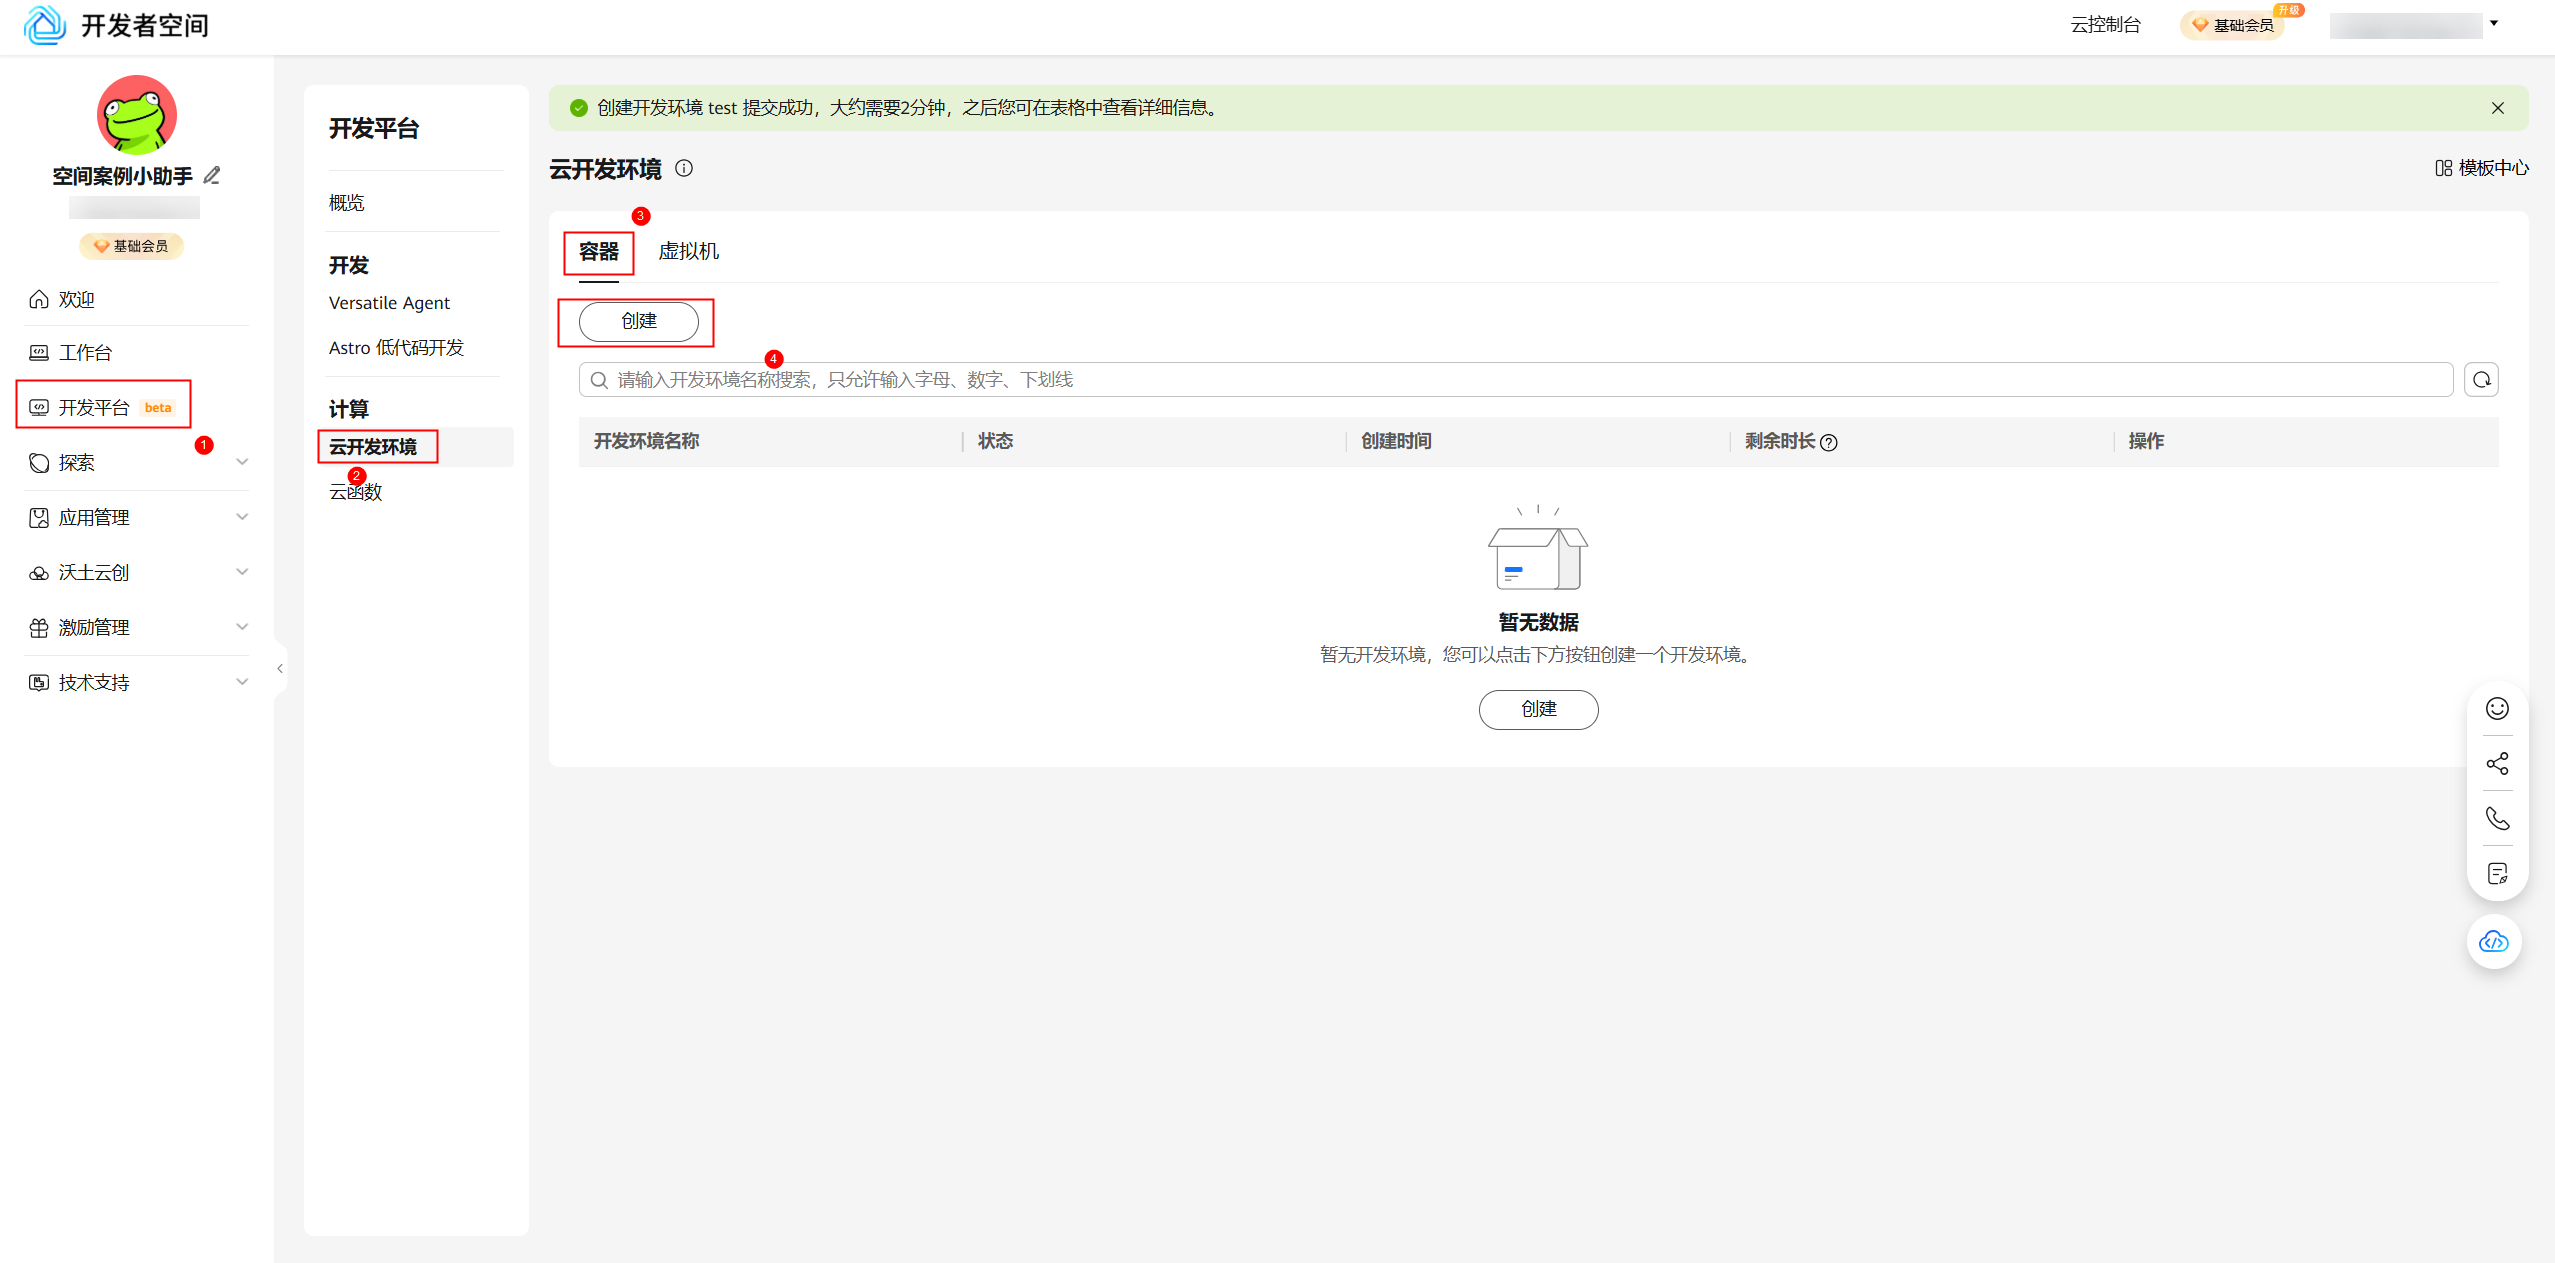Open the 云控制台 link in header
Screen dimensions: 2555x1263
pyautogui.click(x=2105, y=25)
